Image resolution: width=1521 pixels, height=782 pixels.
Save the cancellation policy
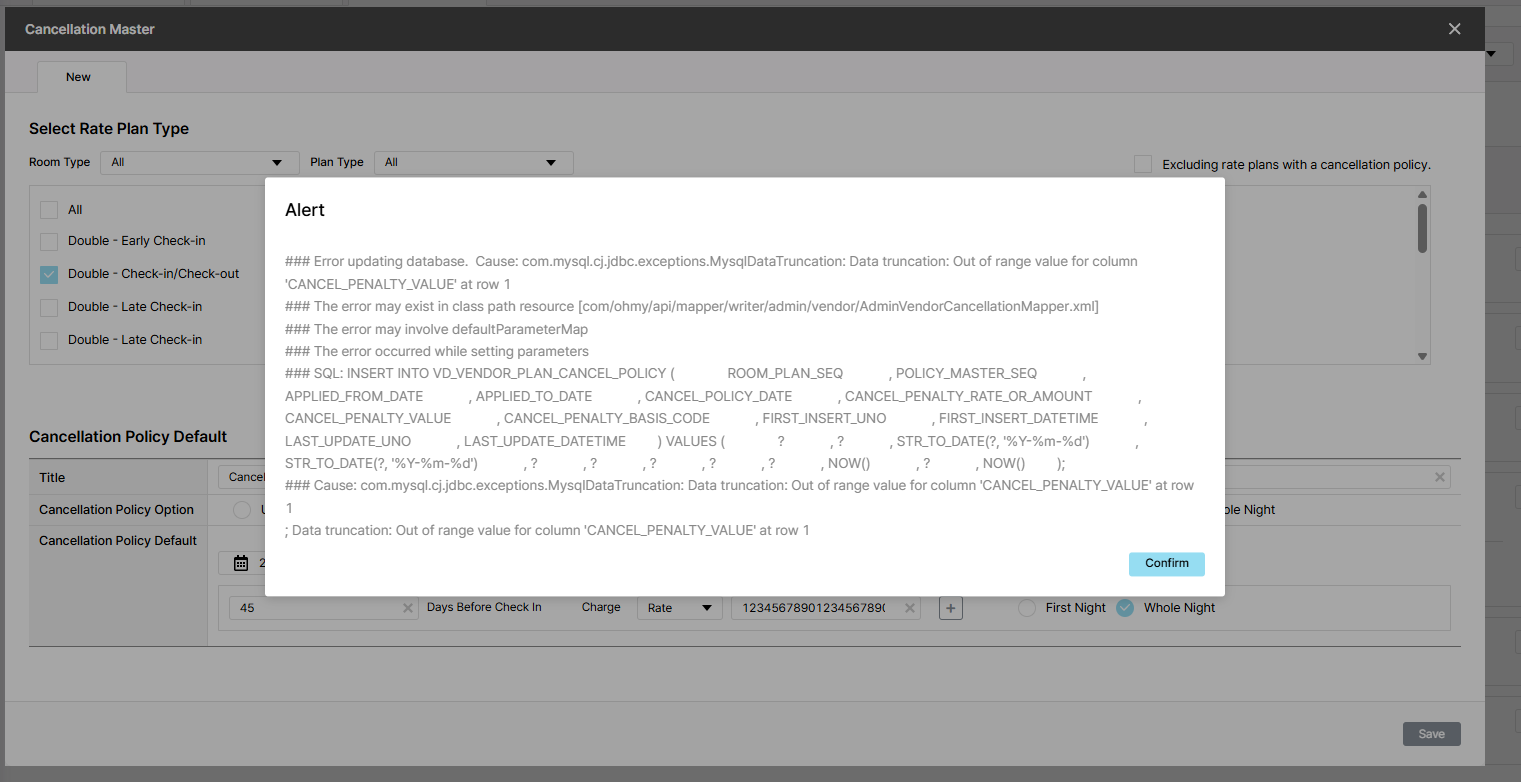pyautogui.click(x=1432, y=734)
